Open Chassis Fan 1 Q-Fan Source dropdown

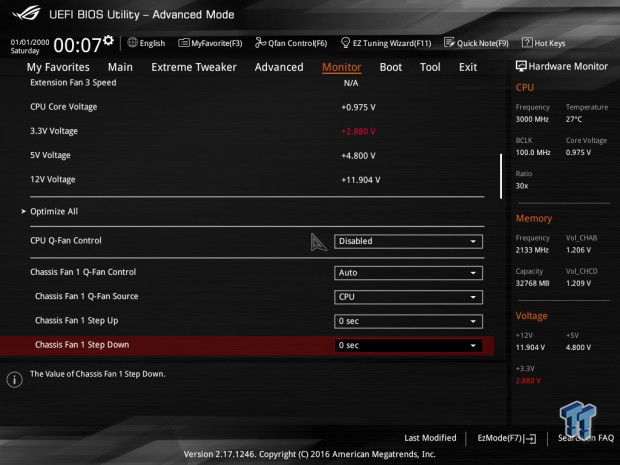pyautogui.click(x=408, y=297)
